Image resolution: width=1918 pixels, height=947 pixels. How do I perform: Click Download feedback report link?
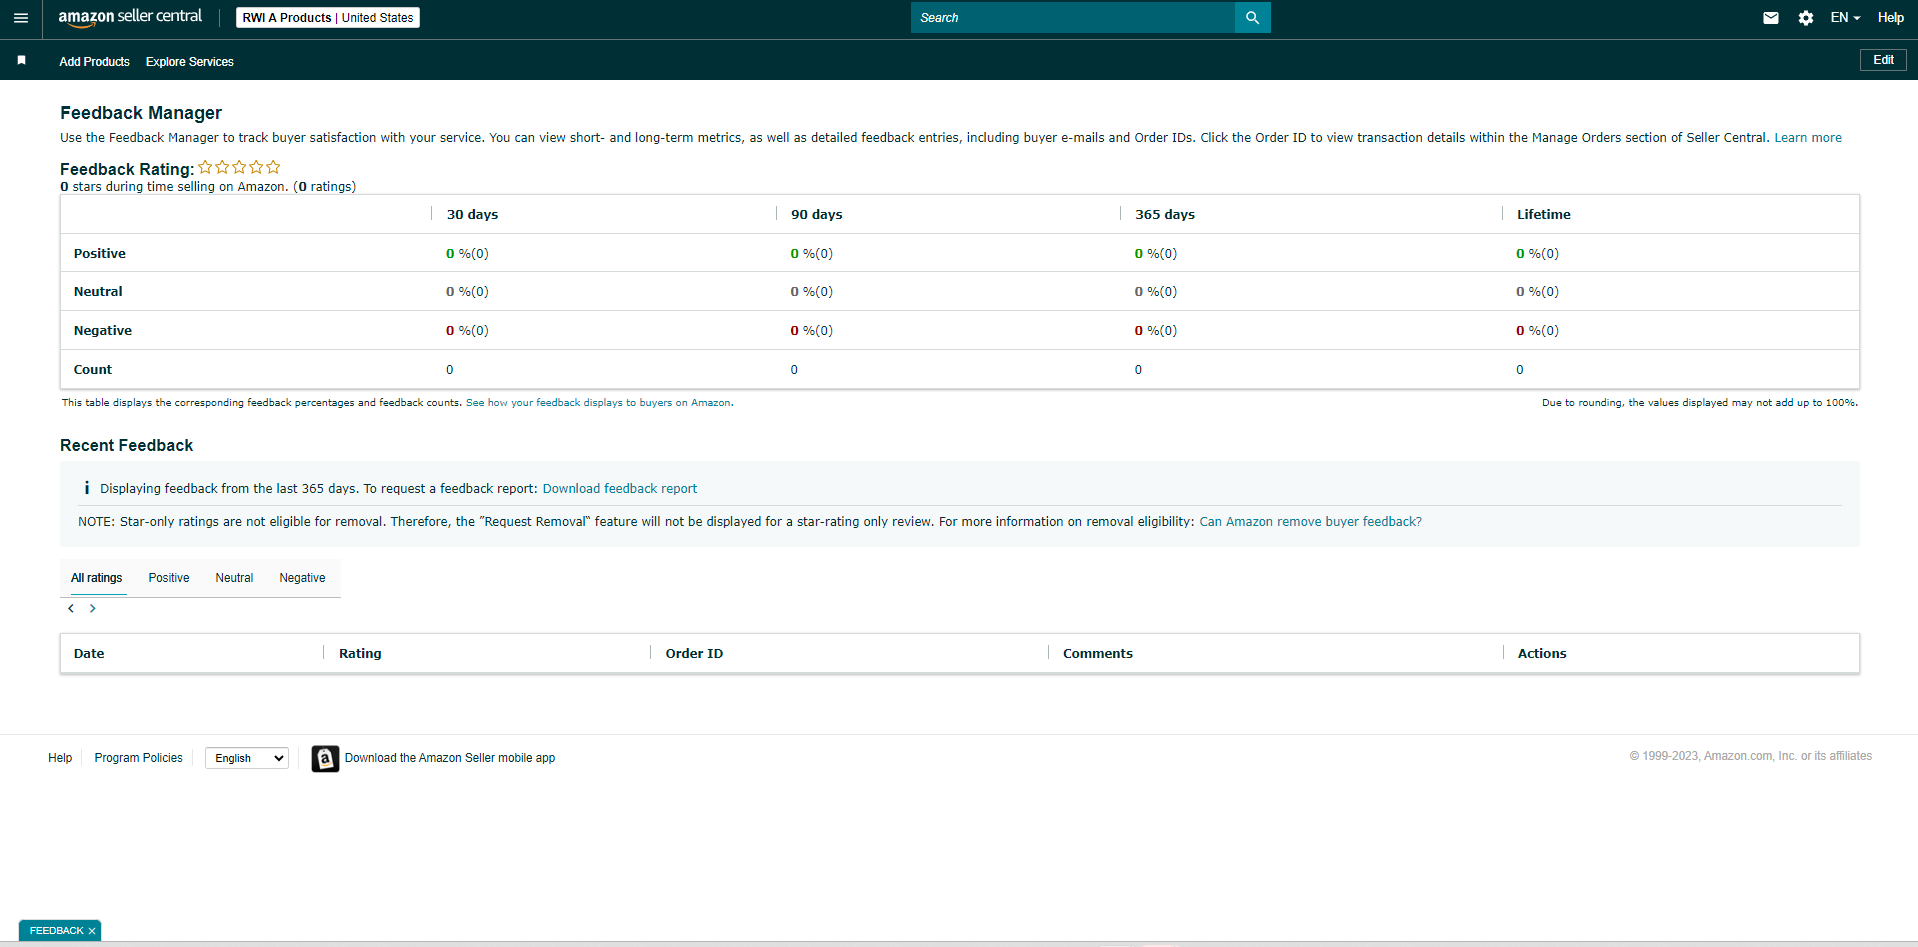pos(620,489)
